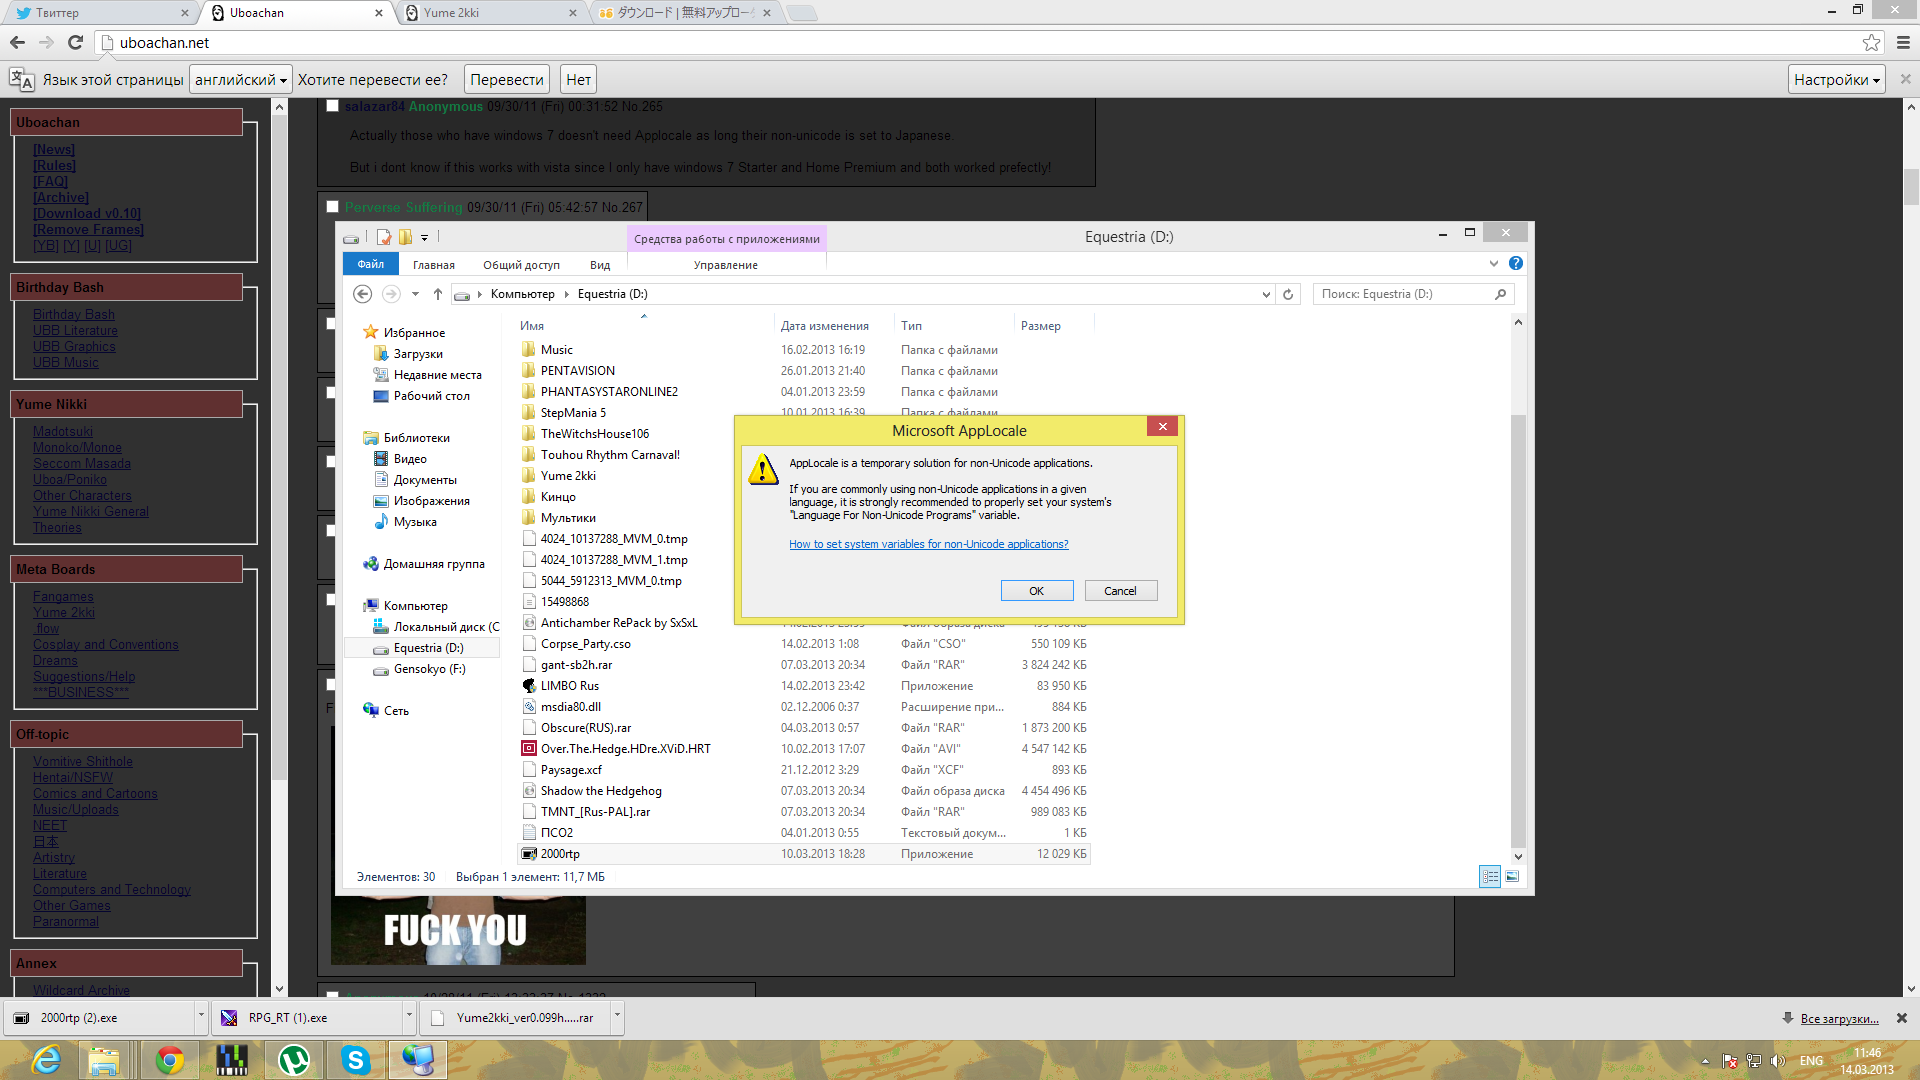This screenshot has height=1080, width=1920.
Task: Click the Action Center flag in the tray
Action: tap(1730, 1061)
